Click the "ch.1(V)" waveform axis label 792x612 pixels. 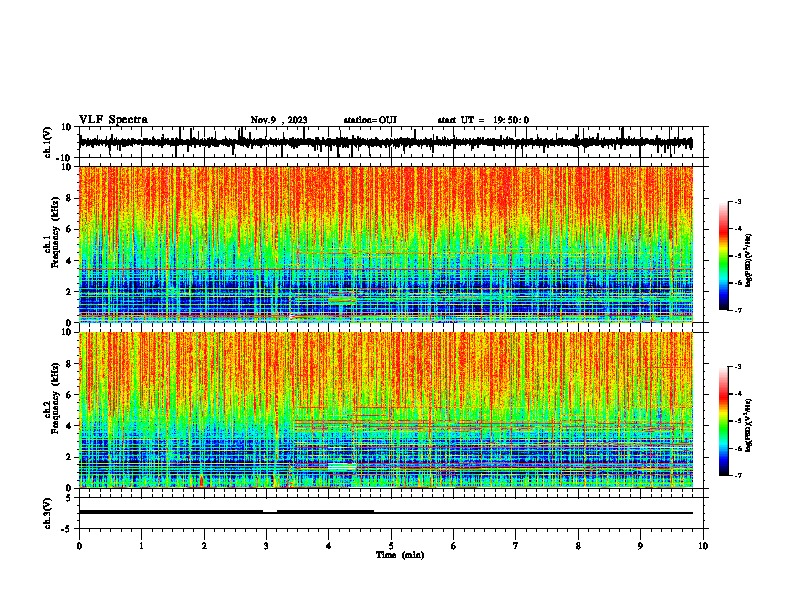tap(48, 142)
